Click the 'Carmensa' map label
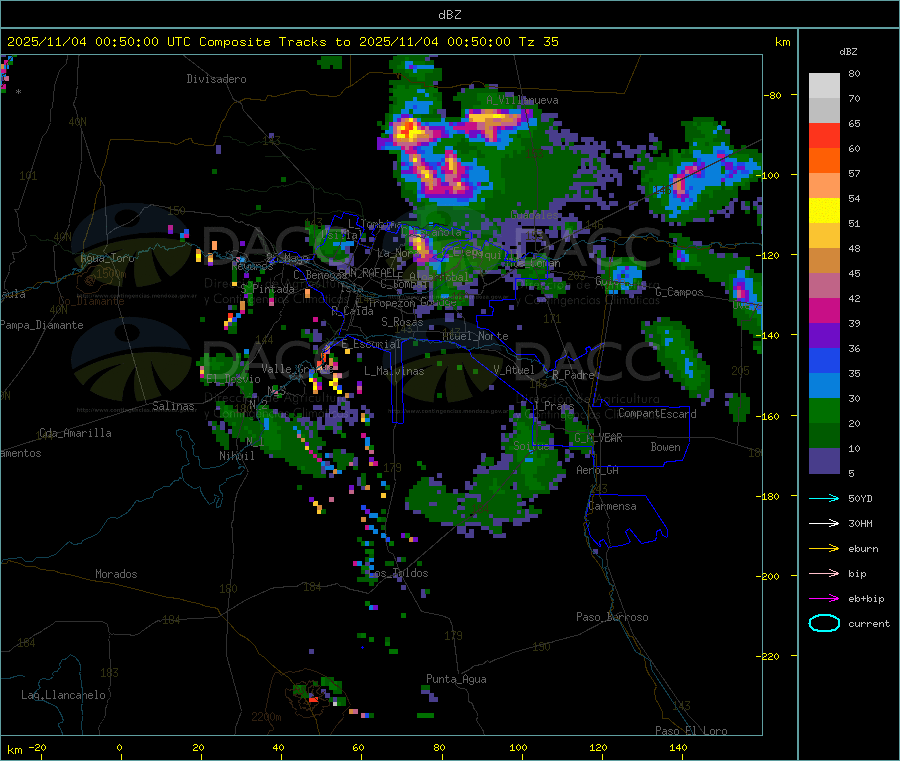The height and width of the screenshot is (761, 900). tap(612, 506)
